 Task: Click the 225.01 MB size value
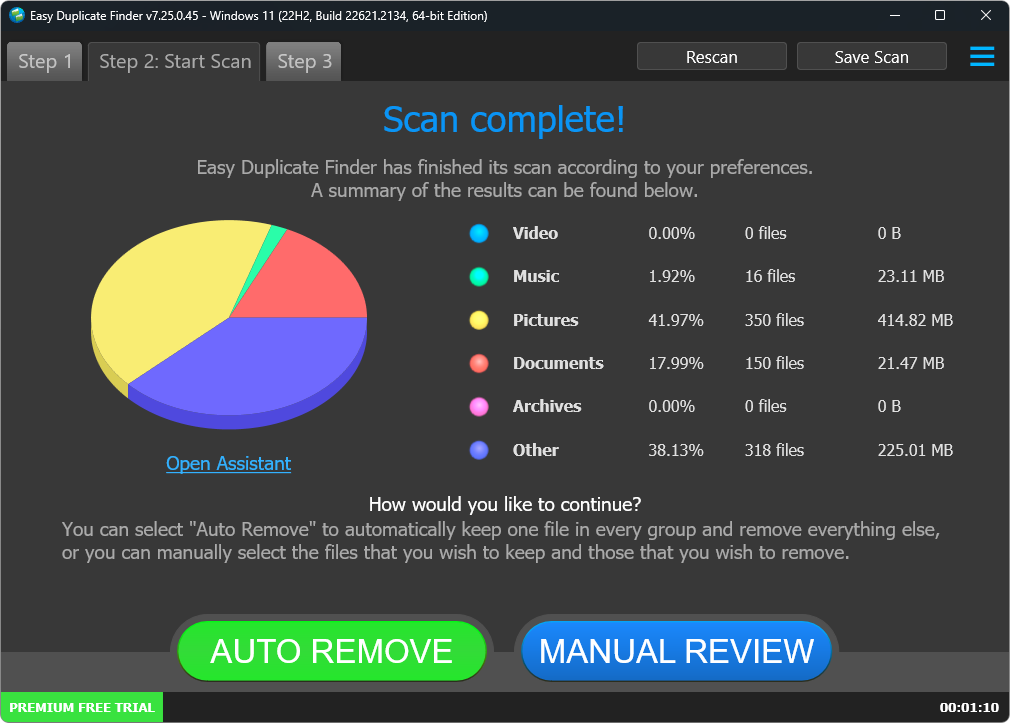click(915, 450)
